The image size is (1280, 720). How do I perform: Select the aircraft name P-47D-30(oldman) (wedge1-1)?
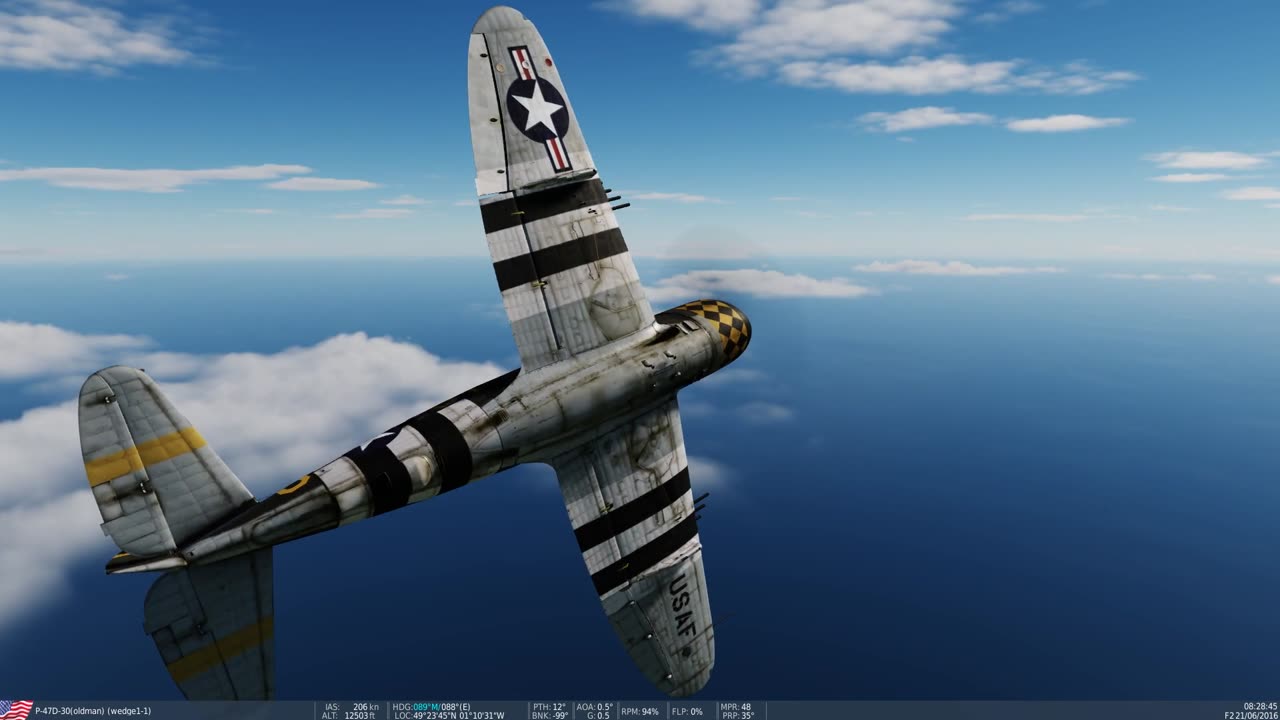(93, 711)
